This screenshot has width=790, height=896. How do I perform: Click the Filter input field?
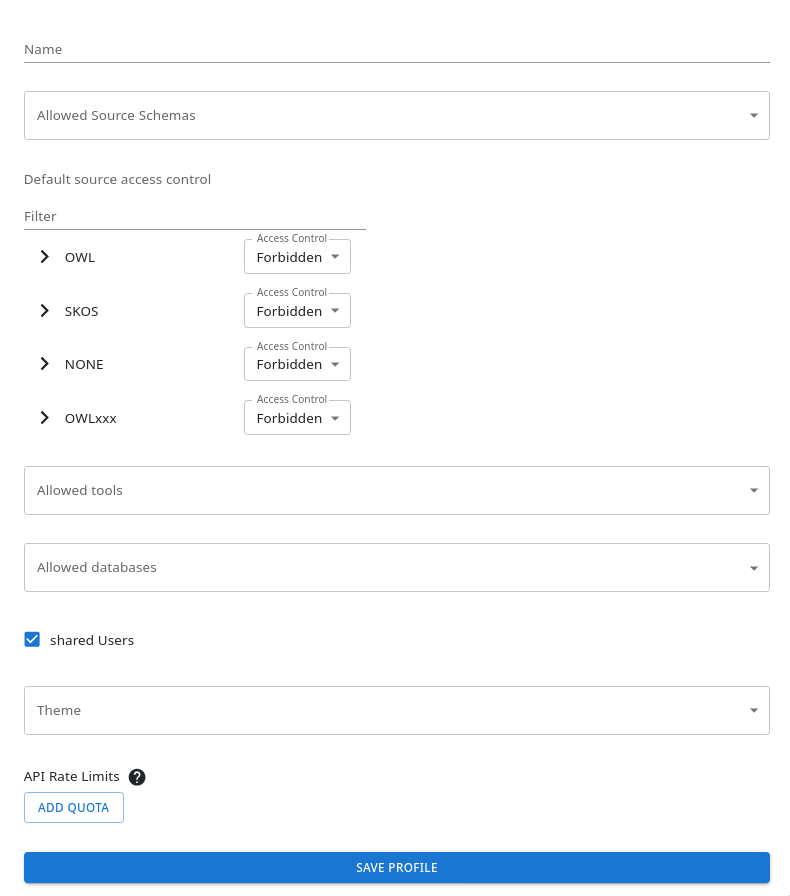click(195, 217)
